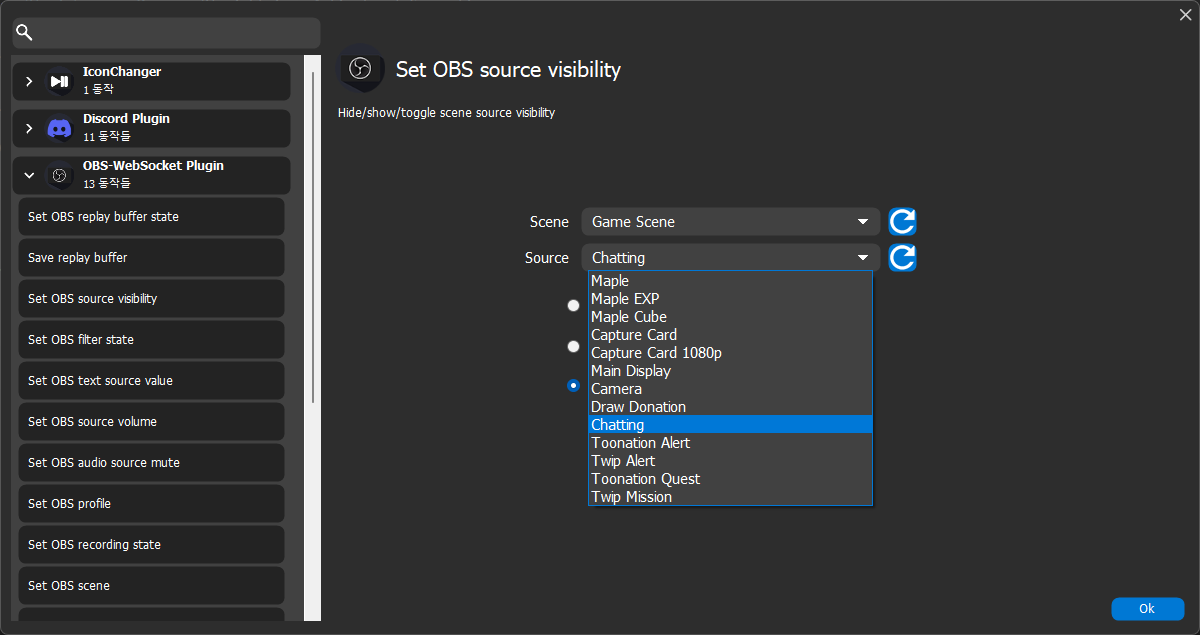Click the already-selected bottom radio button
This screenshot has width=1200, height=635.
point(573,385)
